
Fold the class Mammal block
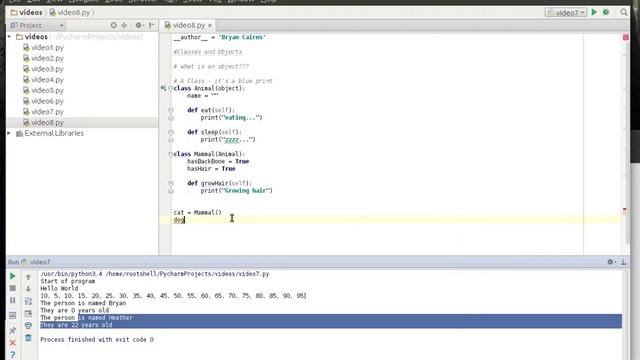point(171,154)
